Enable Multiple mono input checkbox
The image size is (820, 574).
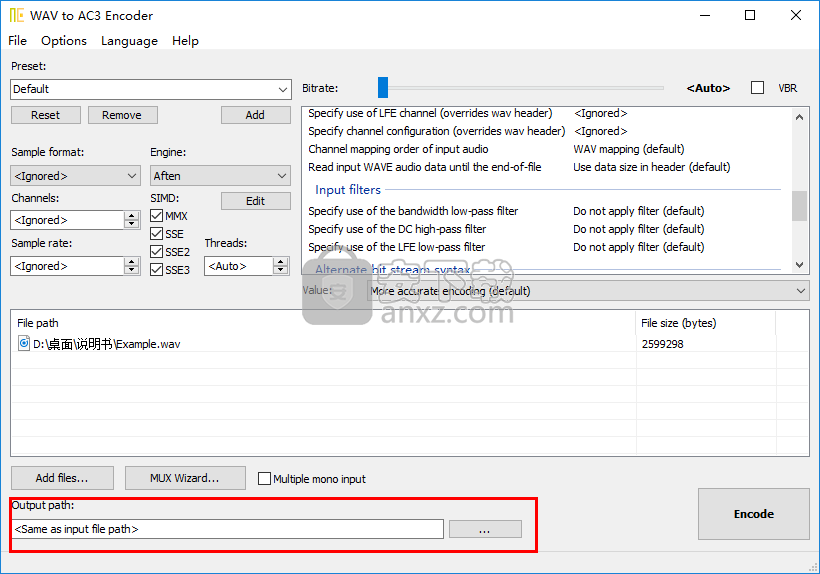265,479
